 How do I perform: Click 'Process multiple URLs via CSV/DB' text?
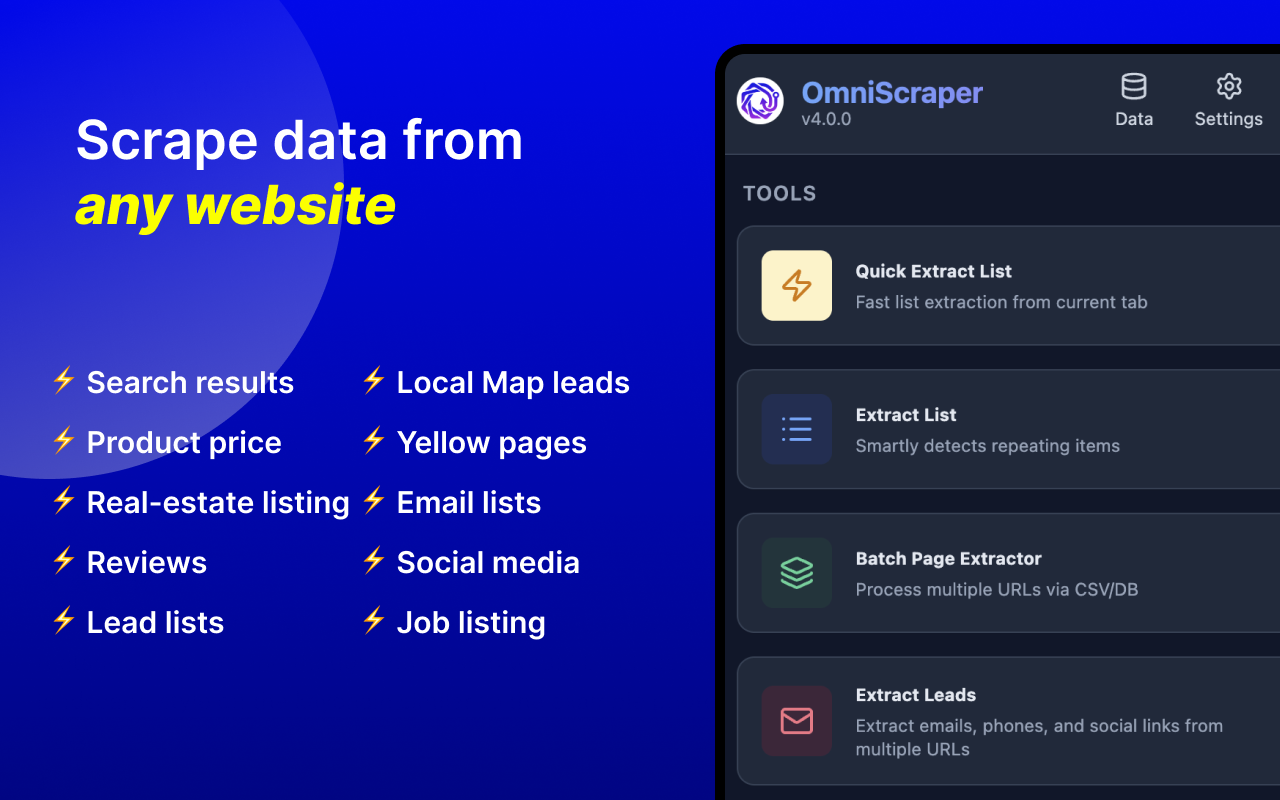coord(997,590)
